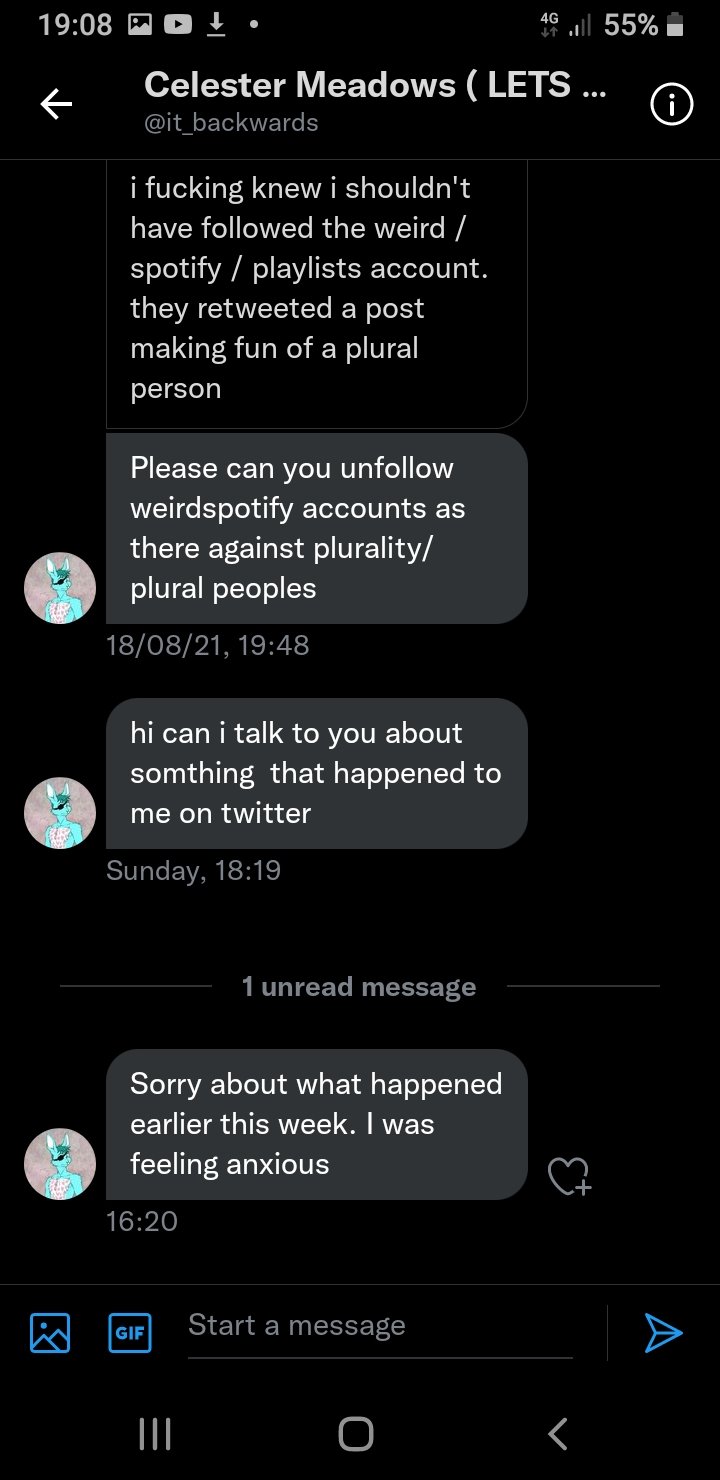Open conversation info icon
The width and height of the screenshot is (720, 1480).
coord(671,104)
